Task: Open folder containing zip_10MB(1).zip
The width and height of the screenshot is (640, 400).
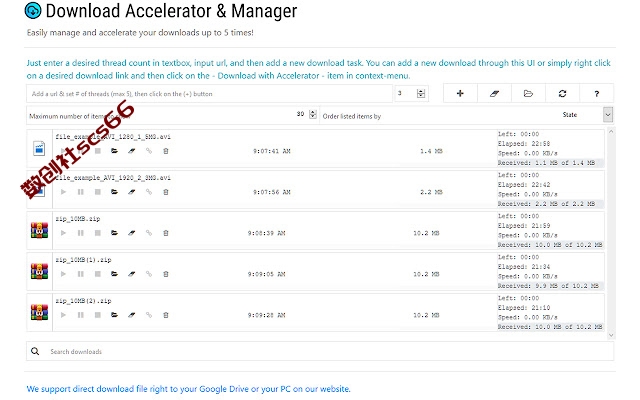Action: (114, 274)
